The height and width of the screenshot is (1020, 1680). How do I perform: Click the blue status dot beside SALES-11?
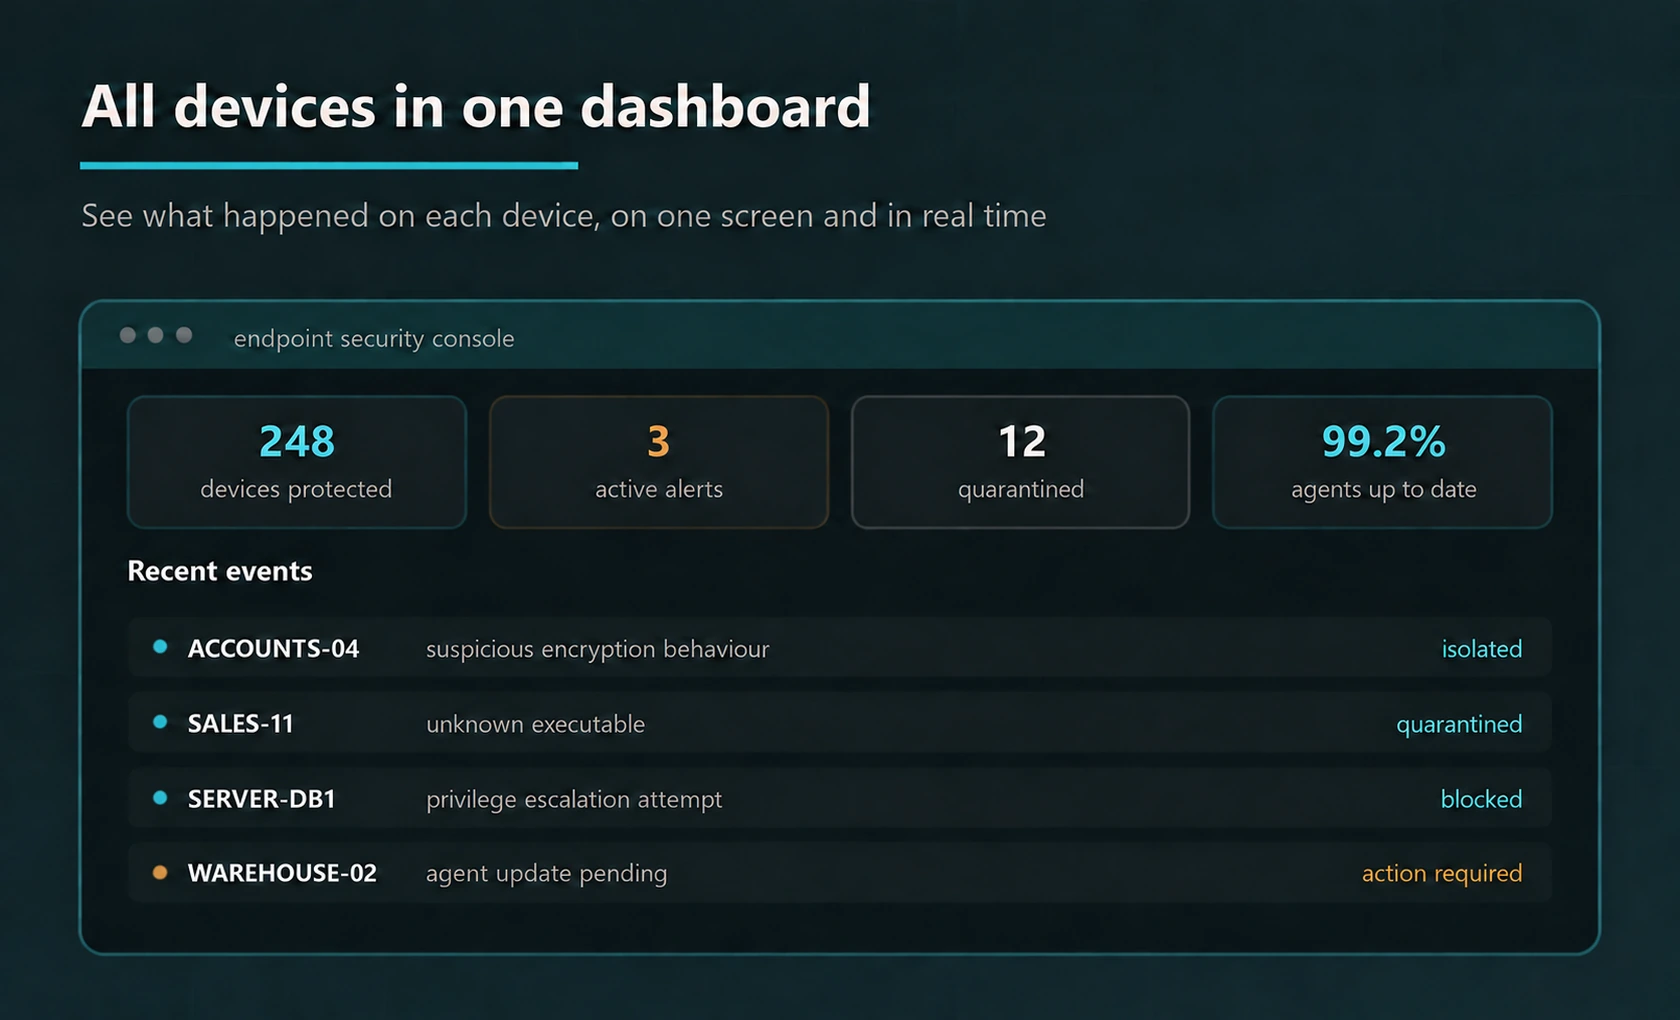(160, 722)
